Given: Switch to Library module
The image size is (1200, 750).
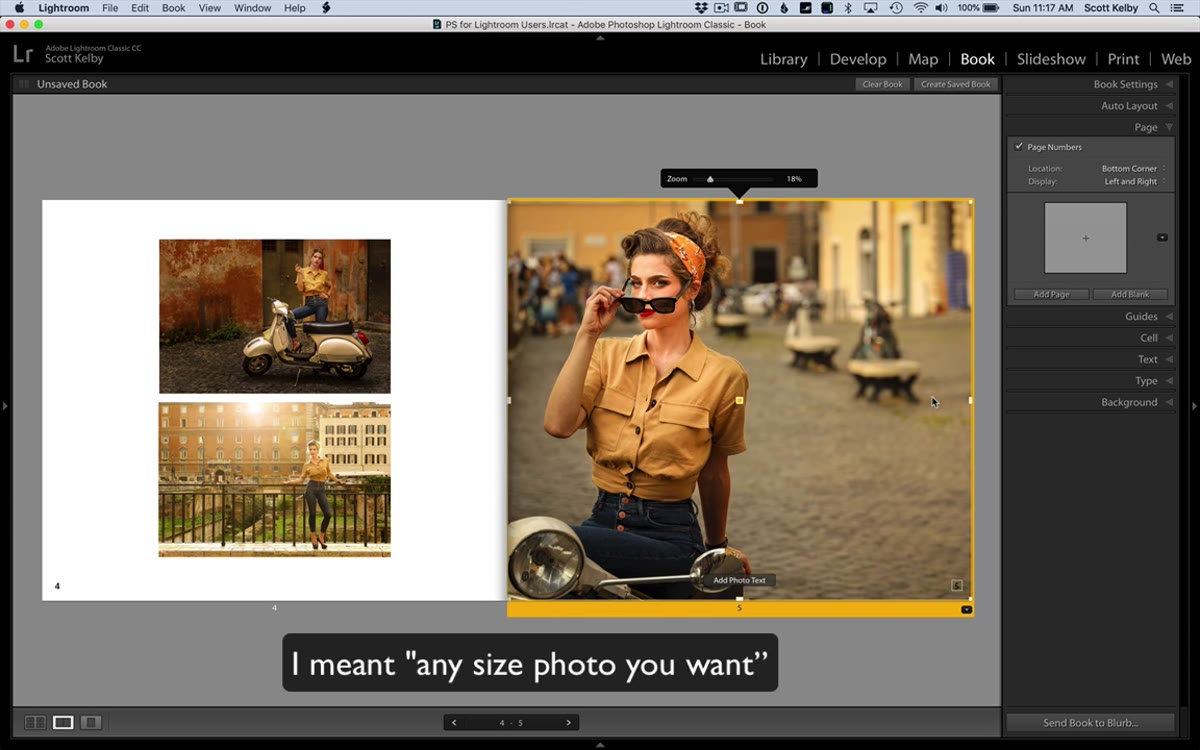Looking at the screenshot, I should click(783, 59).
